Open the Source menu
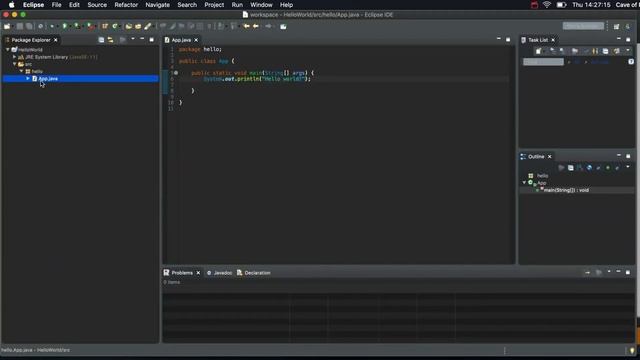This screenshot has height=360, width=640. pos(97,5)
